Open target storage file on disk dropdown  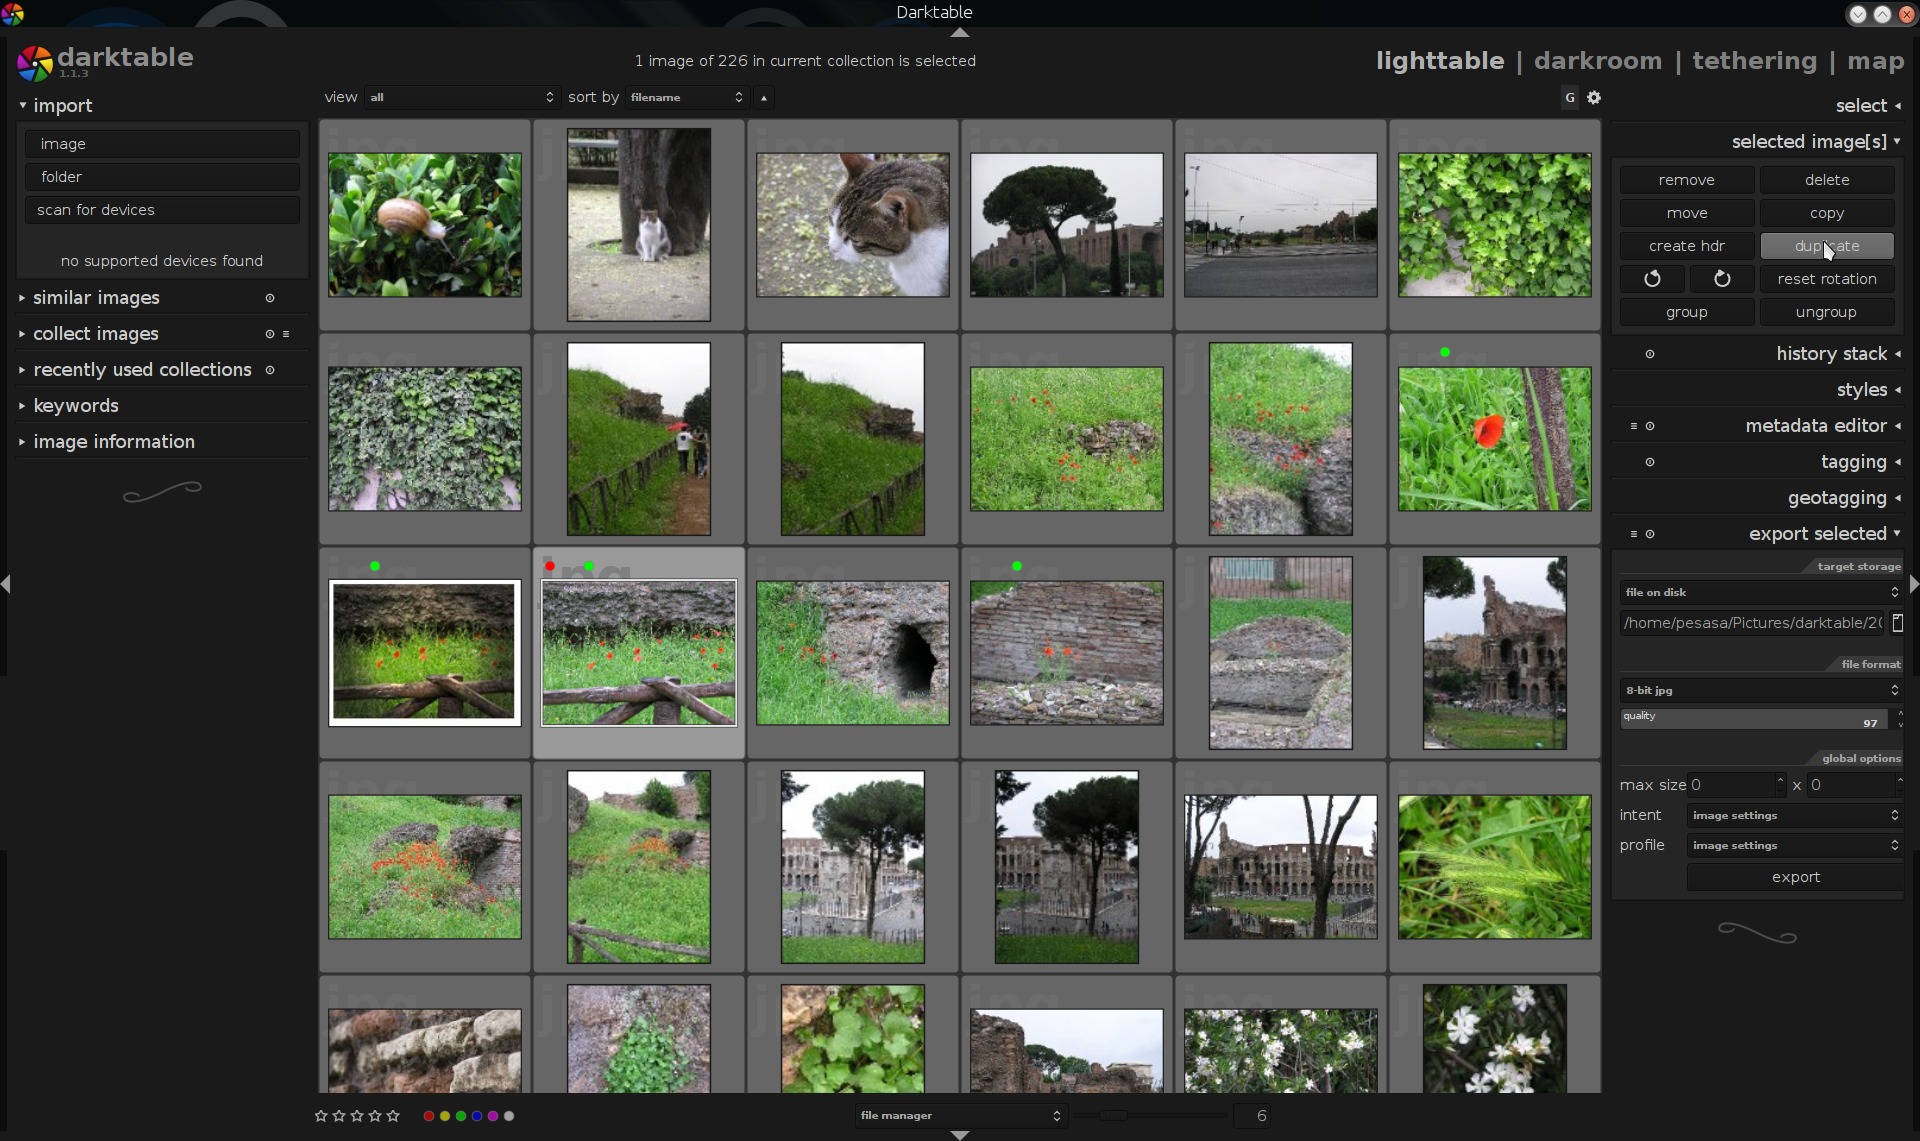[x=1761, y=592]
